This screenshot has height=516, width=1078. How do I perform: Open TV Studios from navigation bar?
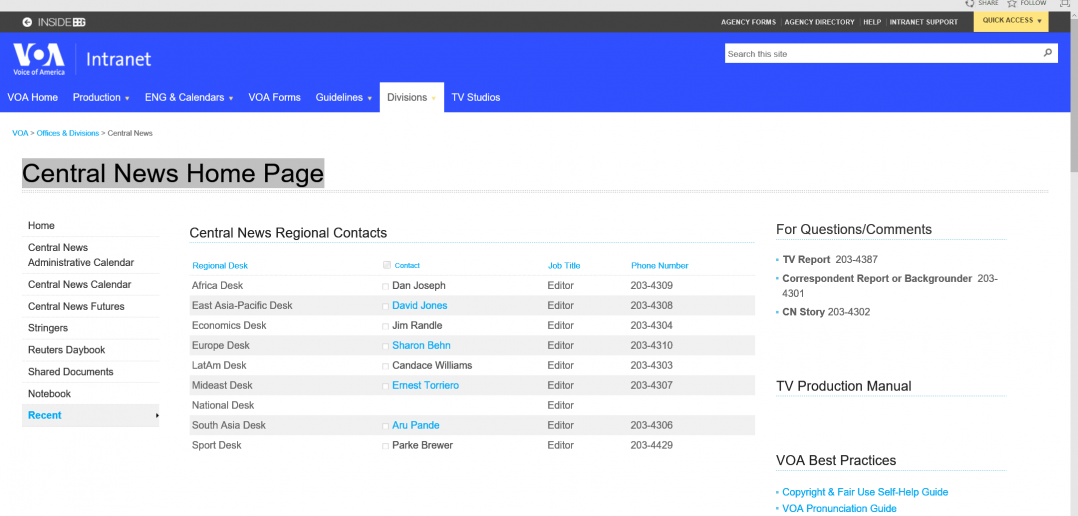coord(476,98)
